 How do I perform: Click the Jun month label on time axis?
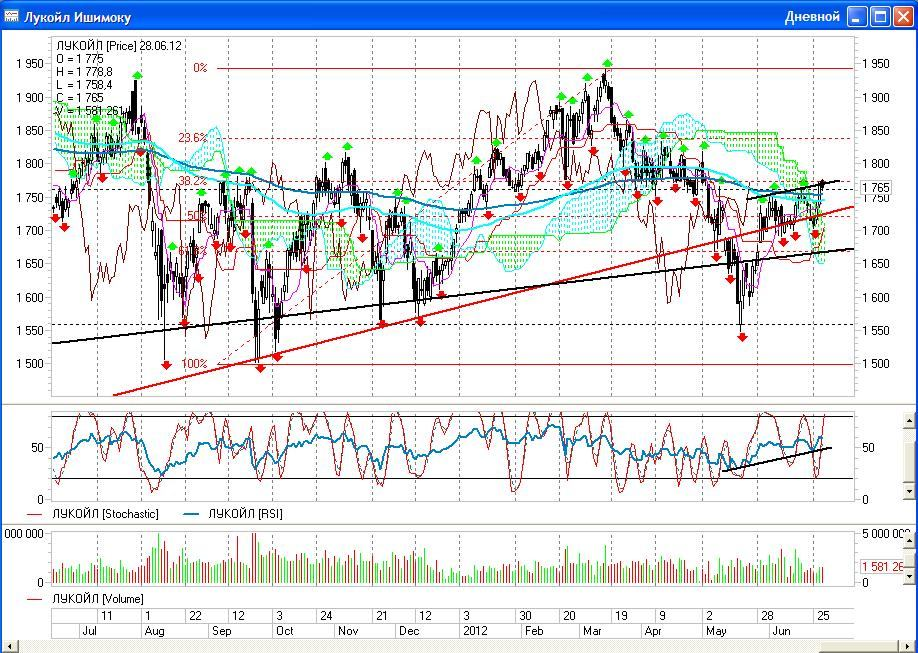[x=782, y=631]
